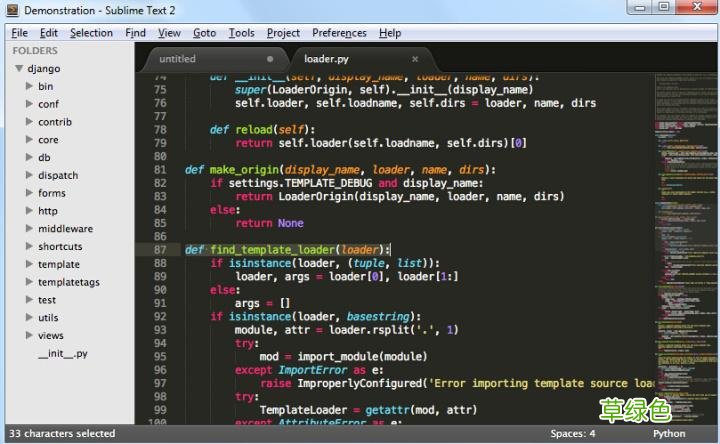Change syntax via Python in status bar
Screen dimensions: 720x444
coord(669,434)
